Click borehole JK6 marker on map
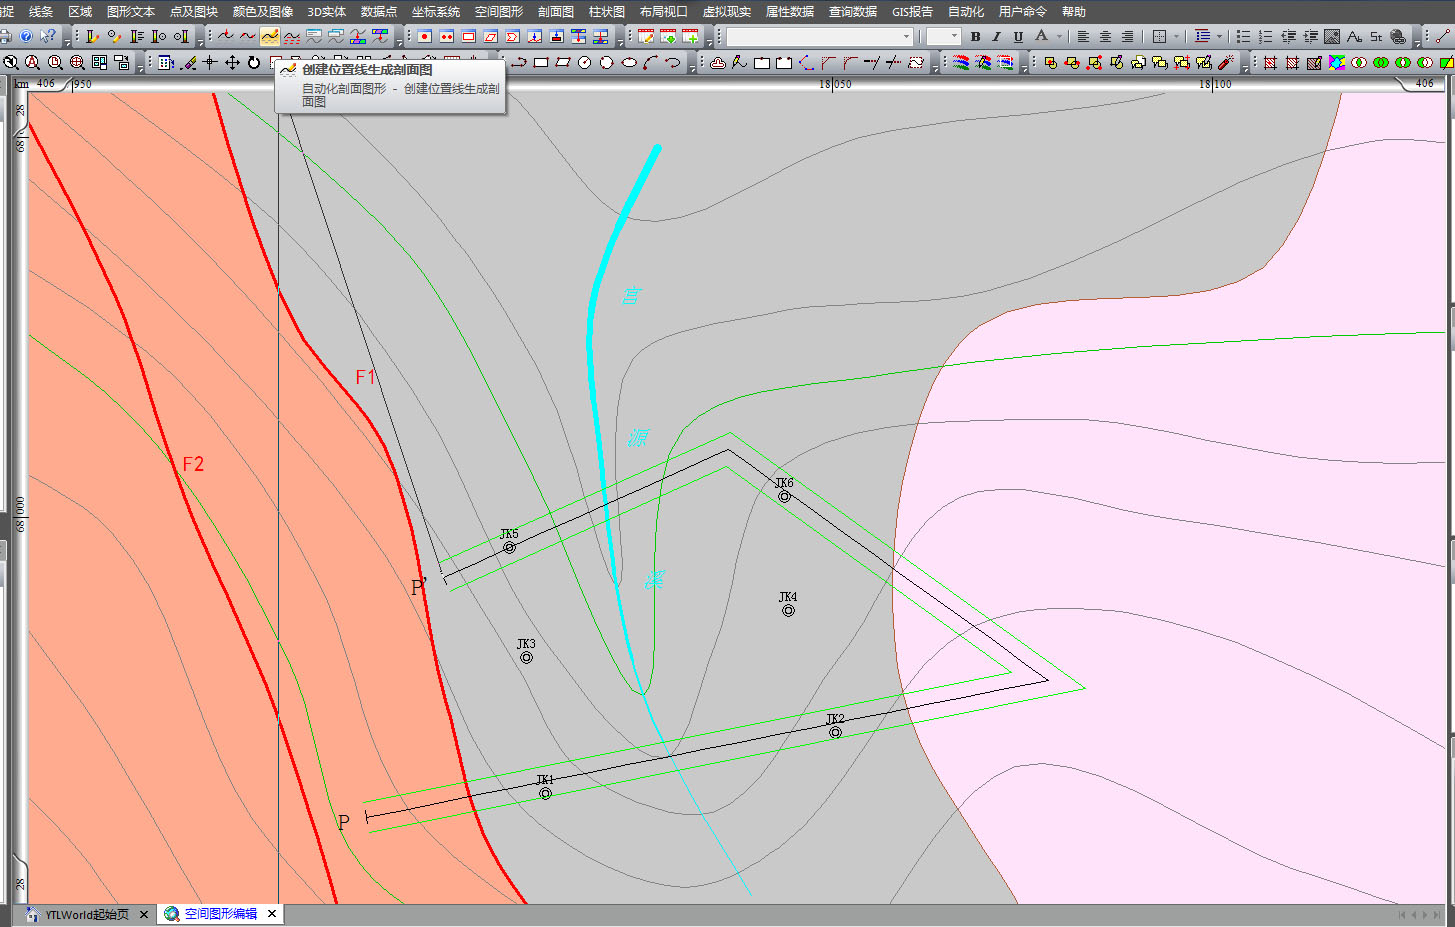This screenshot has height=927, width=1455. click(784, 496)
